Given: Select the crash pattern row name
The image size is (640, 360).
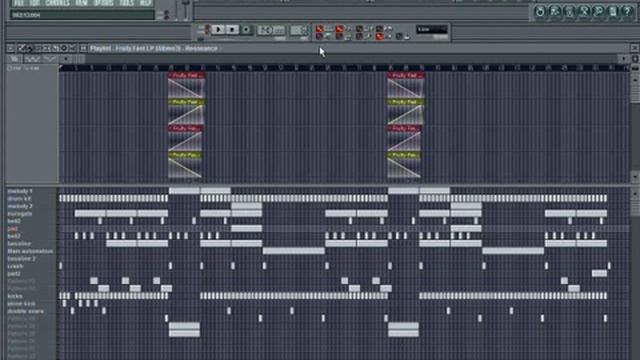Looking at the screenshot, I should point(16,266).
